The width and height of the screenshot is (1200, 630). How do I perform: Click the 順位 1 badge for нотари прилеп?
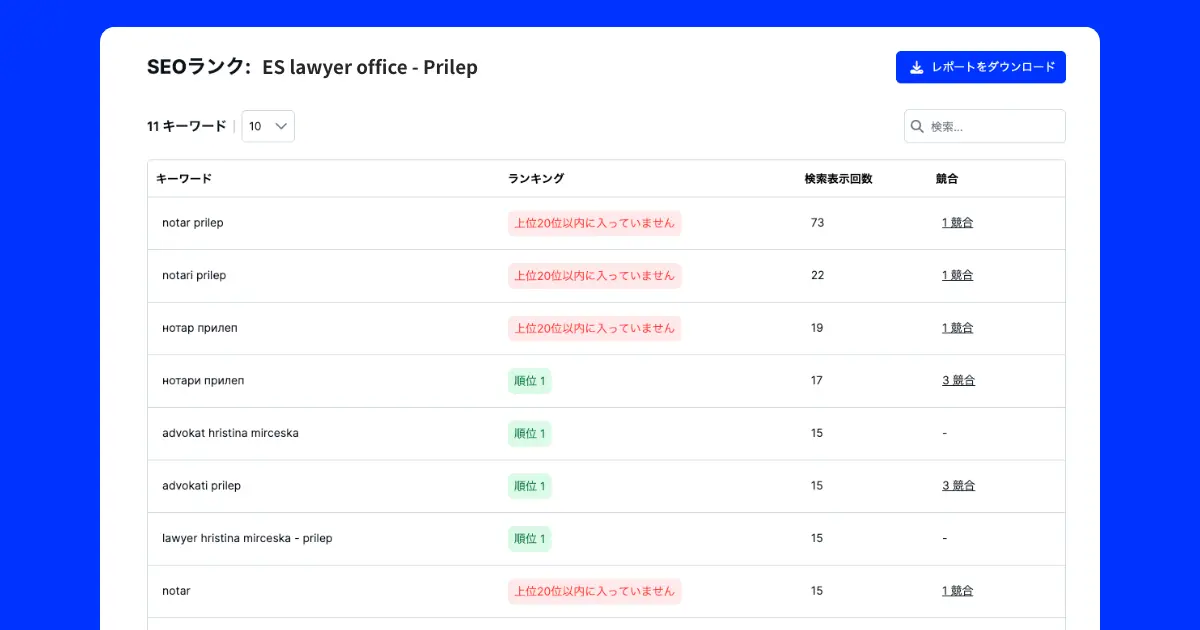coord(529,380)
